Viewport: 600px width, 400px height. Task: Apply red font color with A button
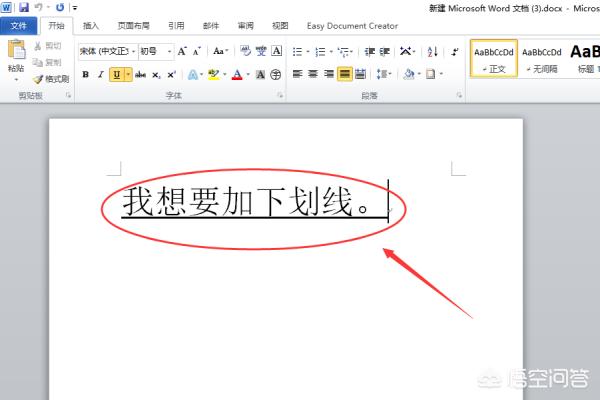[237, 74]
